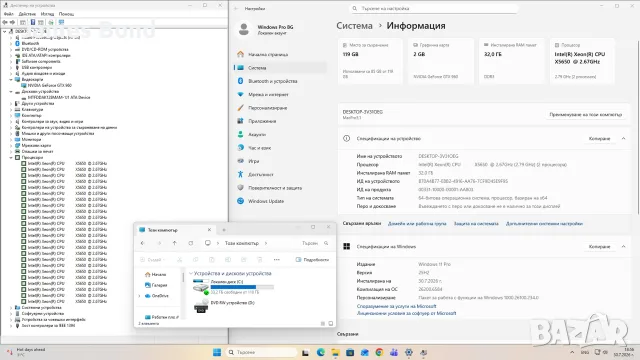
Task: Click the search magnifier in File Explorer
Action: [326, 243]
